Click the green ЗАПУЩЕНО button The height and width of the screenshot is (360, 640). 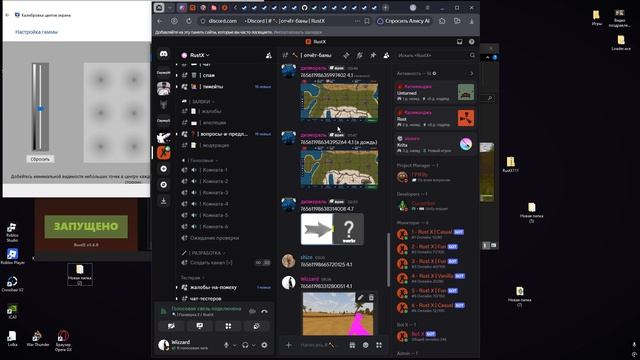[86, 227]
